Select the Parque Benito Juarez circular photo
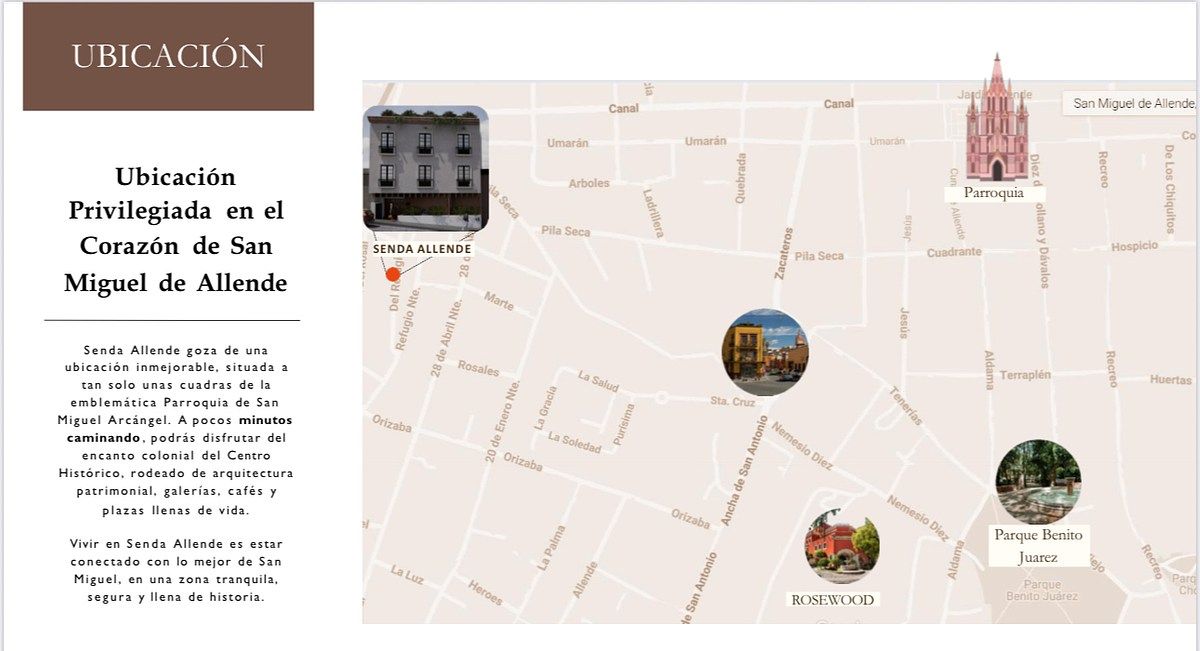 [x=1038, y=481]
